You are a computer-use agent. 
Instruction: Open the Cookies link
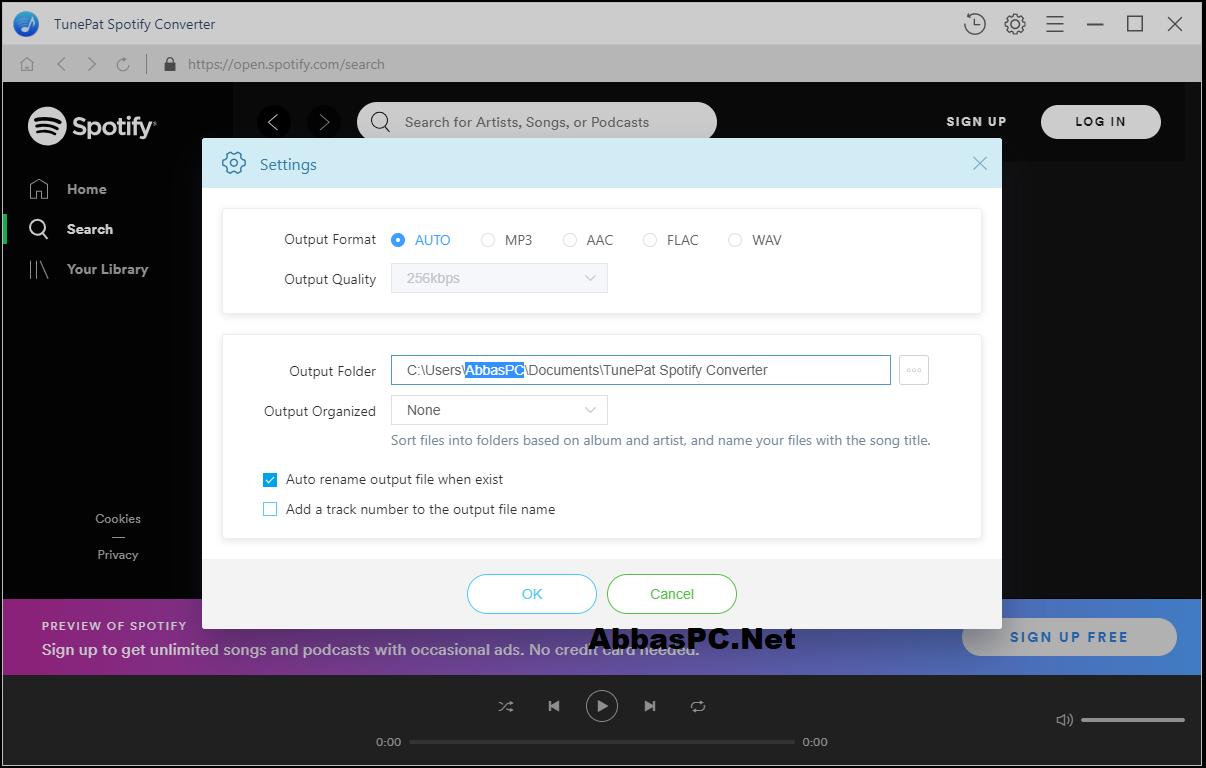pos(118,519)
